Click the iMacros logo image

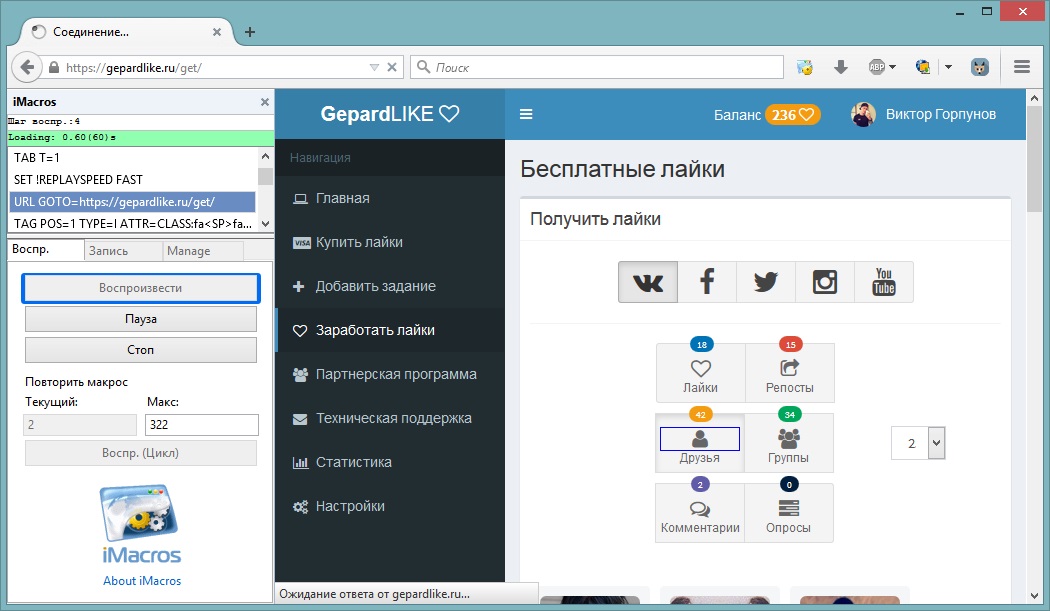click(141, 523)
